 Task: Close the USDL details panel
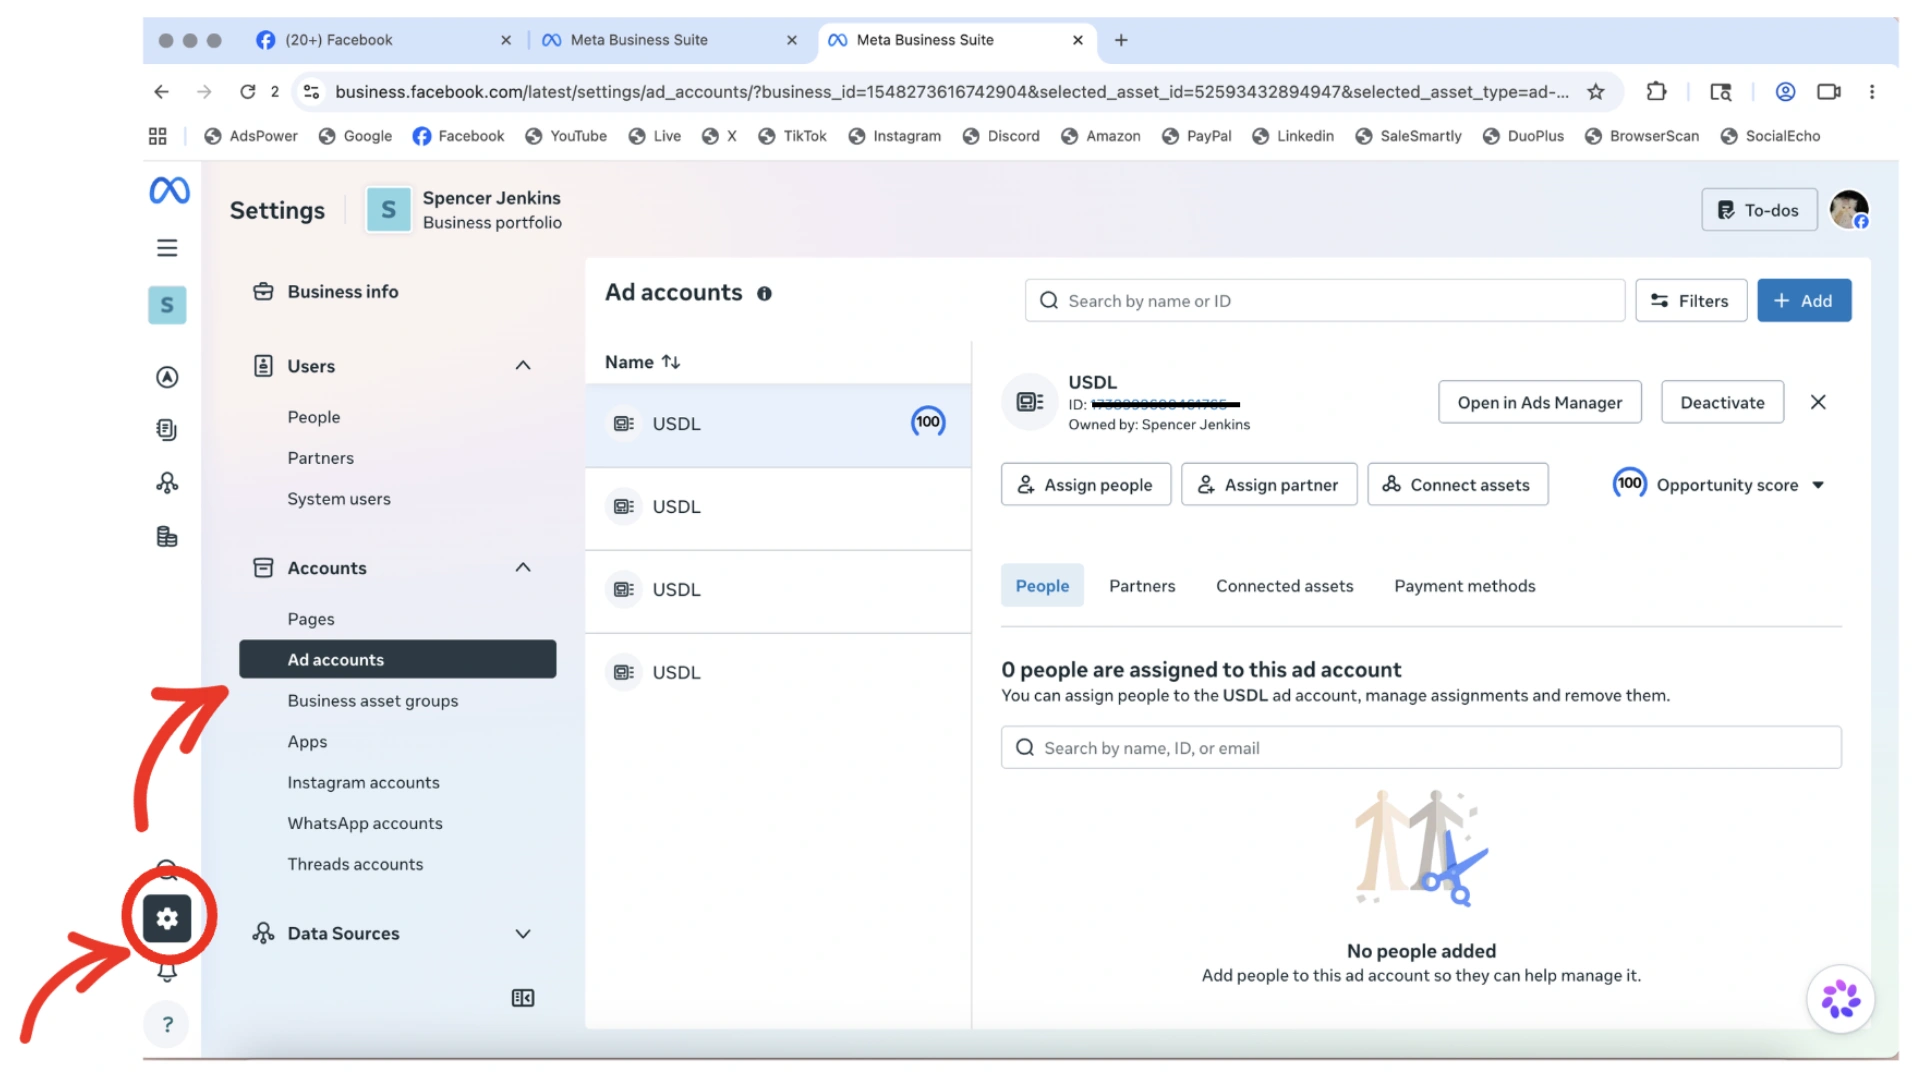(1818, 402)
